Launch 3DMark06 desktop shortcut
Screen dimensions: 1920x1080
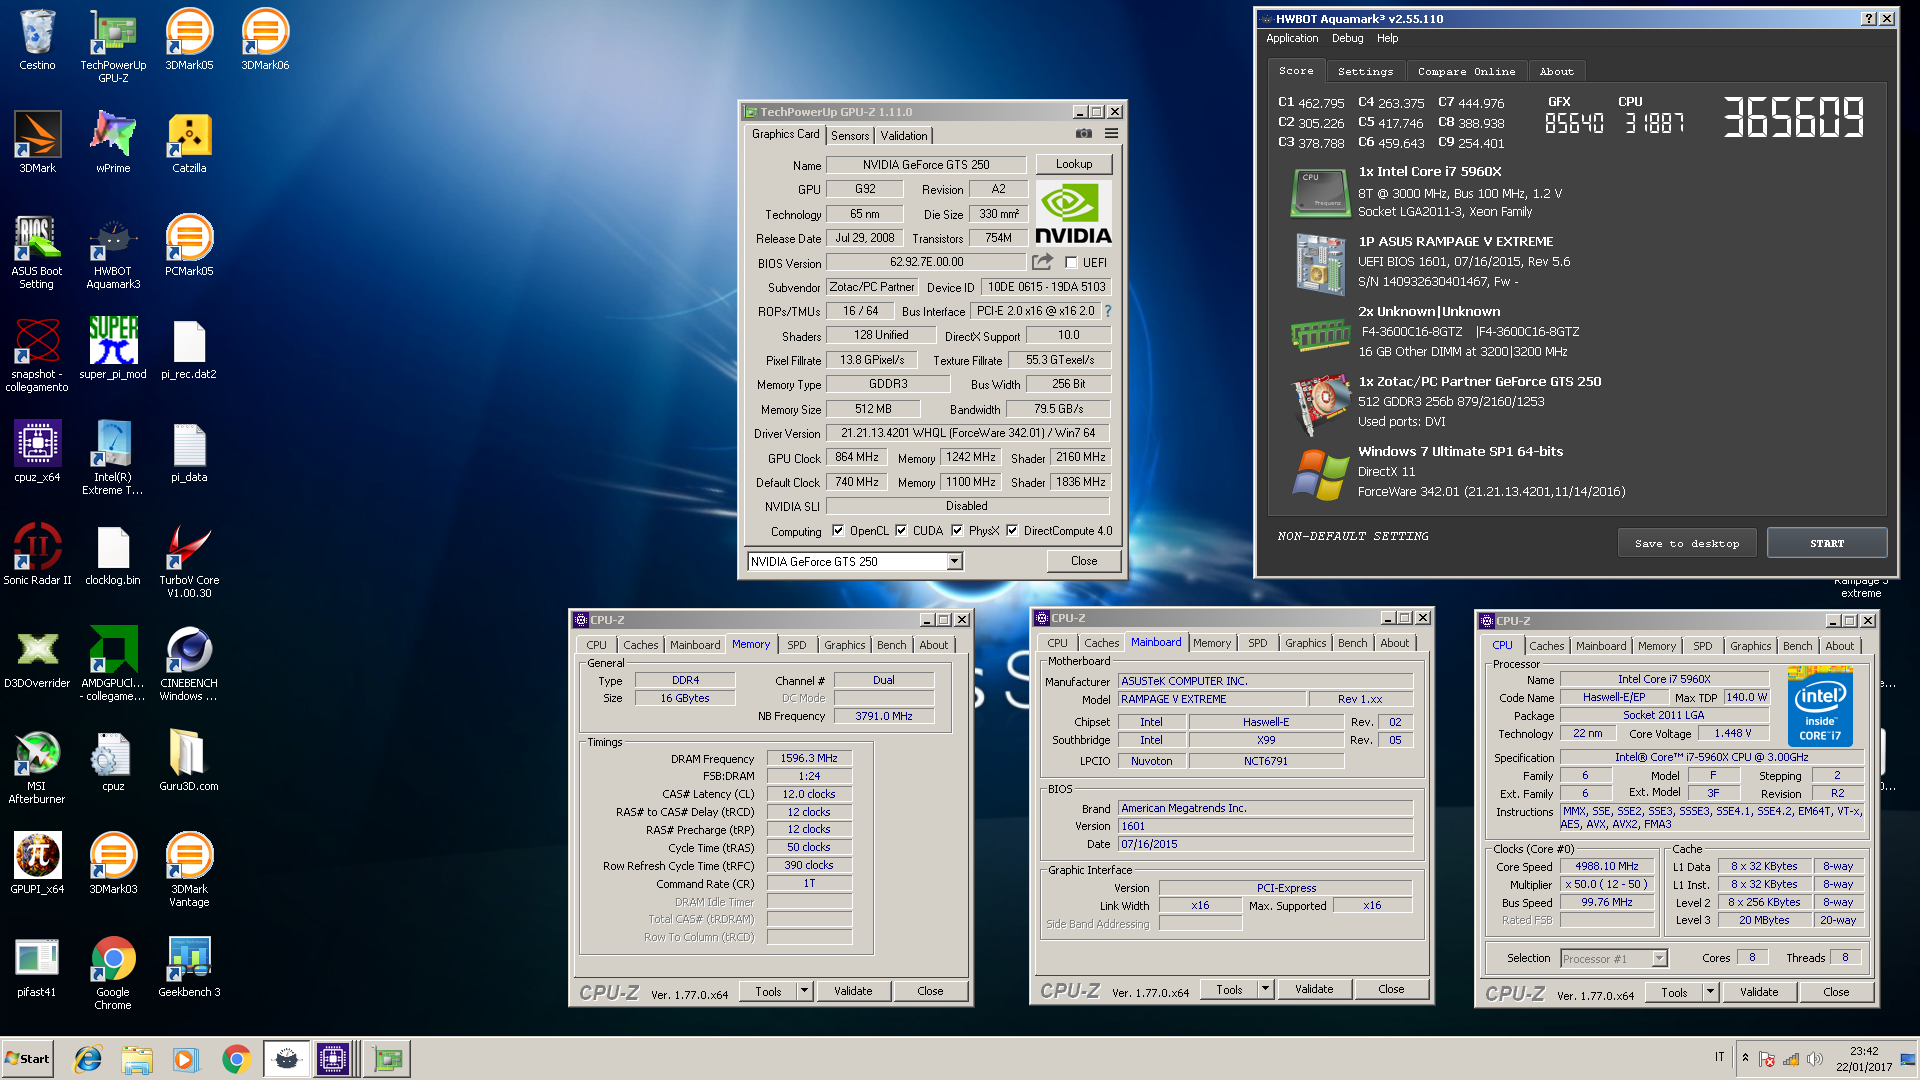click(x=265, y=40)
